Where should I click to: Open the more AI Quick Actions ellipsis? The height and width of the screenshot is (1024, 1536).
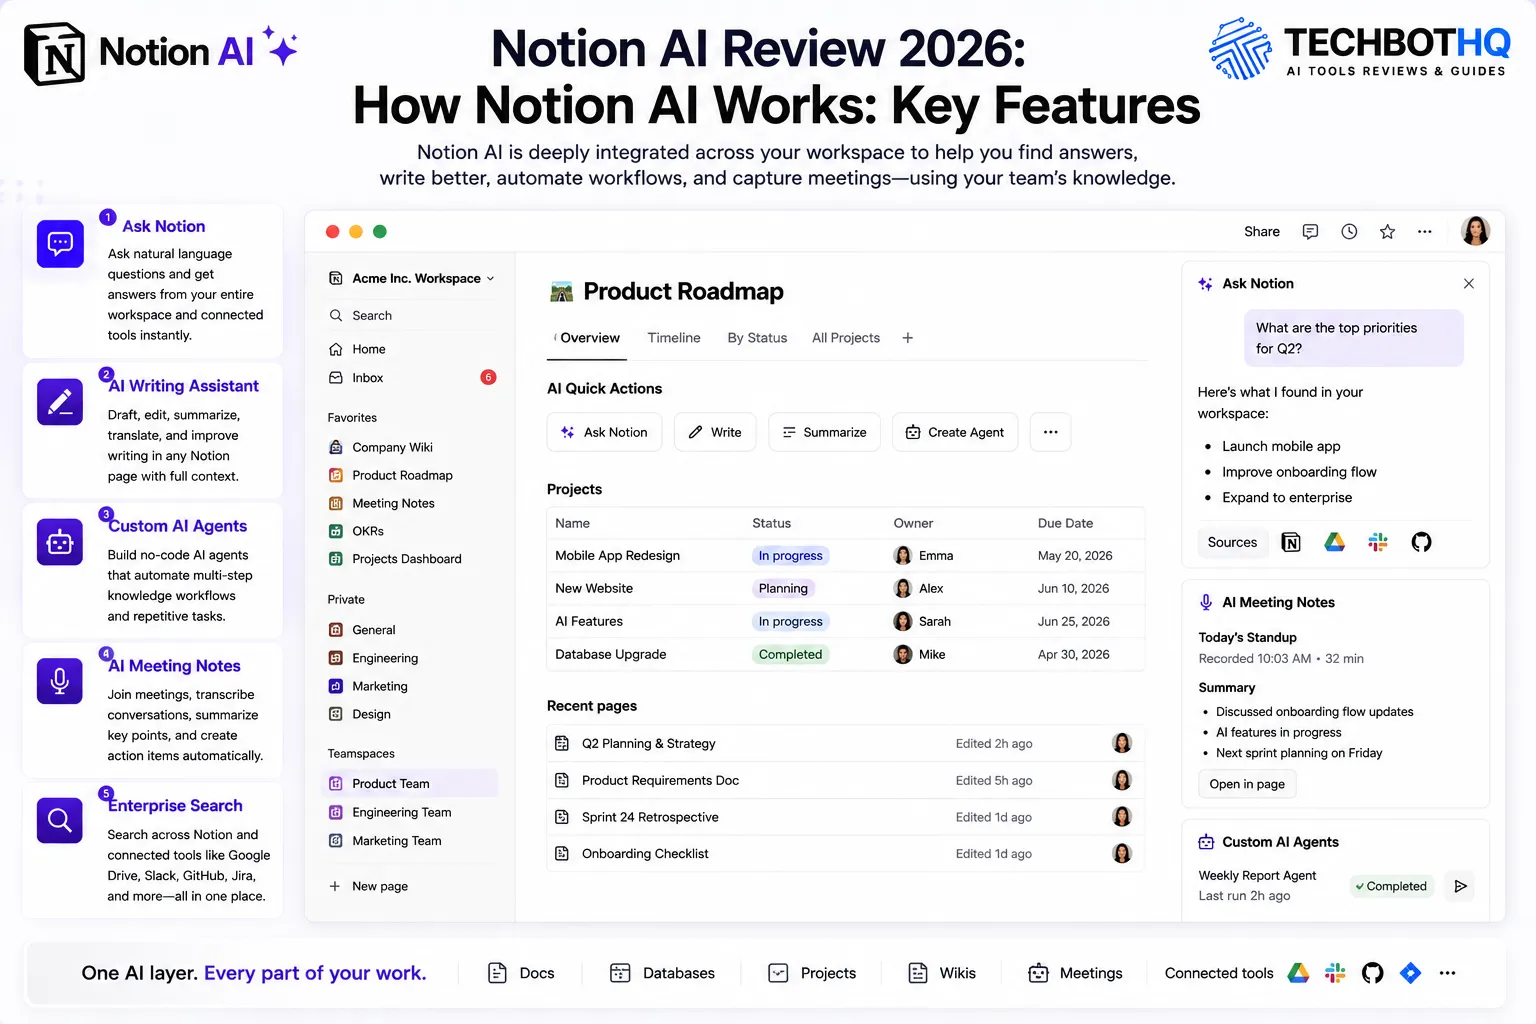1051,432
